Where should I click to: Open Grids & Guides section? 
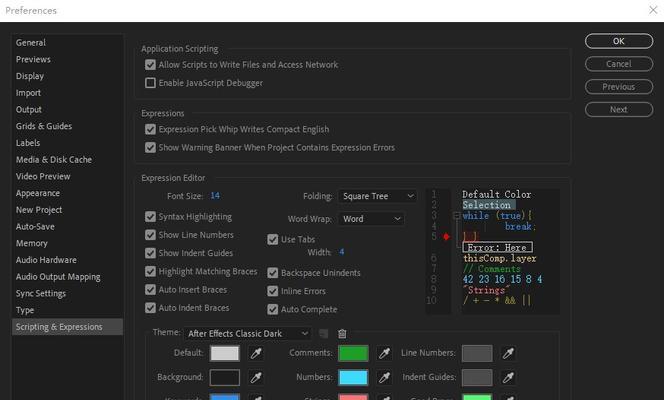[44, 126]
